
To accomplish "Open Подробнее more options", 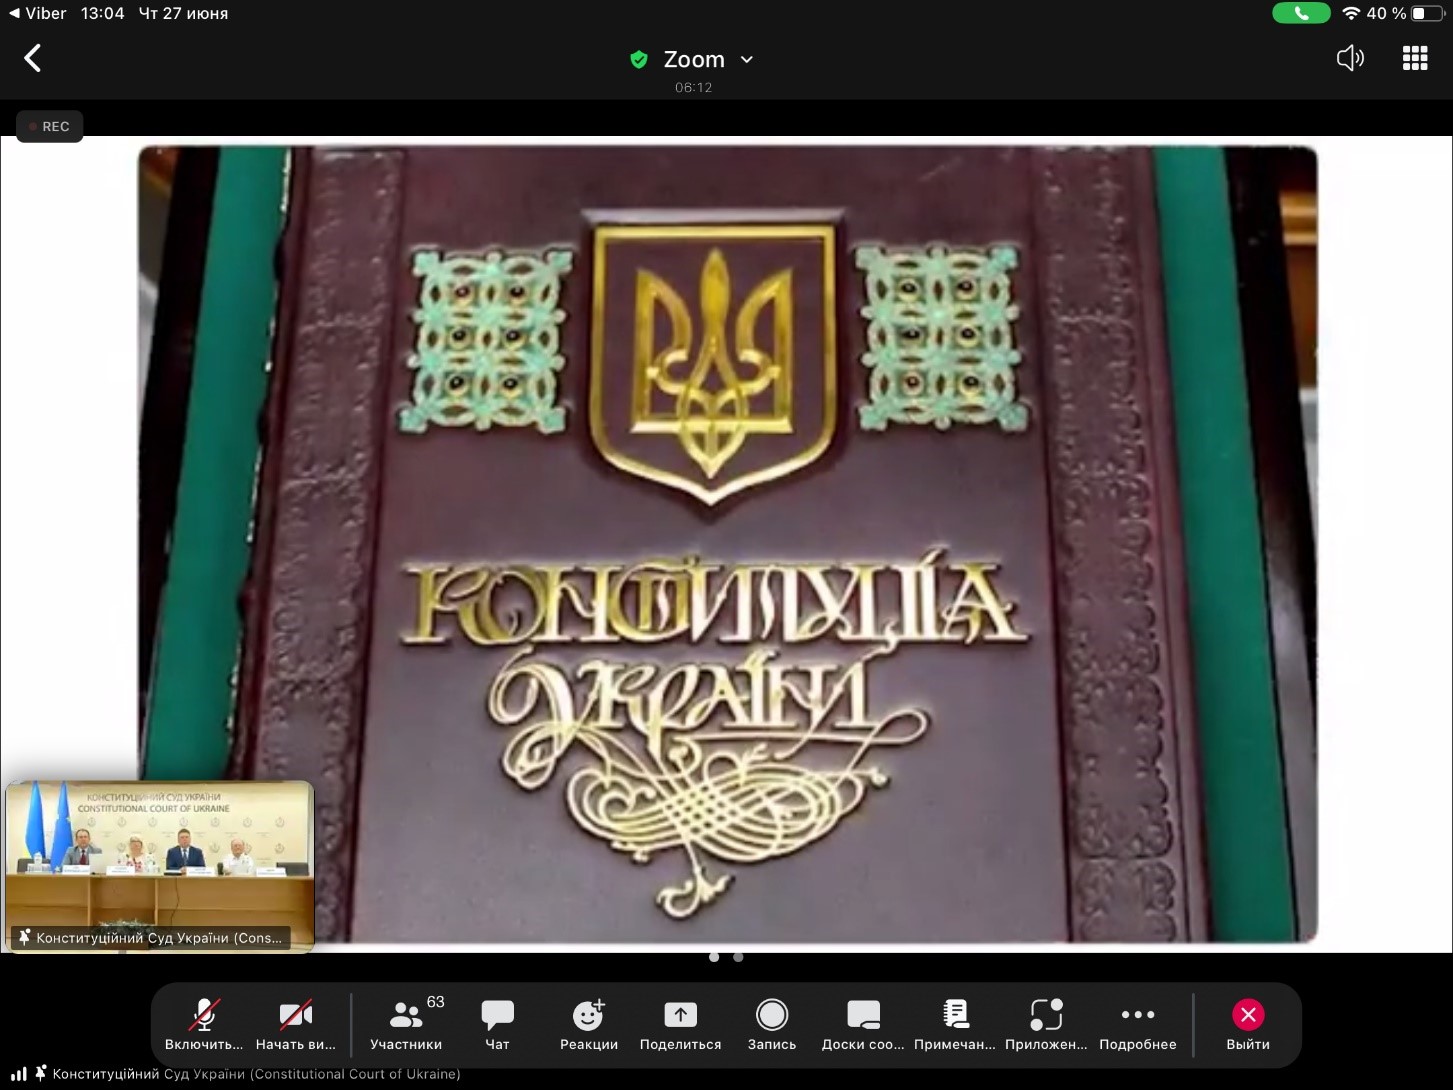I will tap(1138, 1025).
